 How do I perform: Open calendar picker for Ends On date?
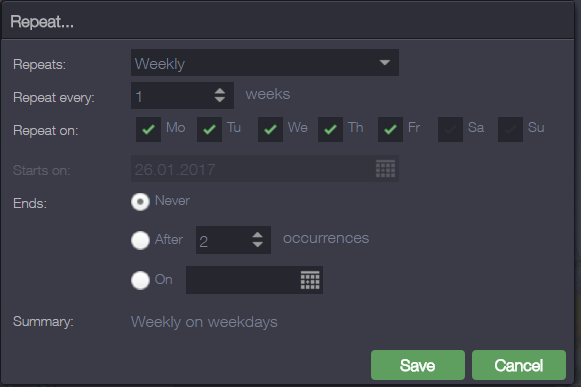[310, 280]
